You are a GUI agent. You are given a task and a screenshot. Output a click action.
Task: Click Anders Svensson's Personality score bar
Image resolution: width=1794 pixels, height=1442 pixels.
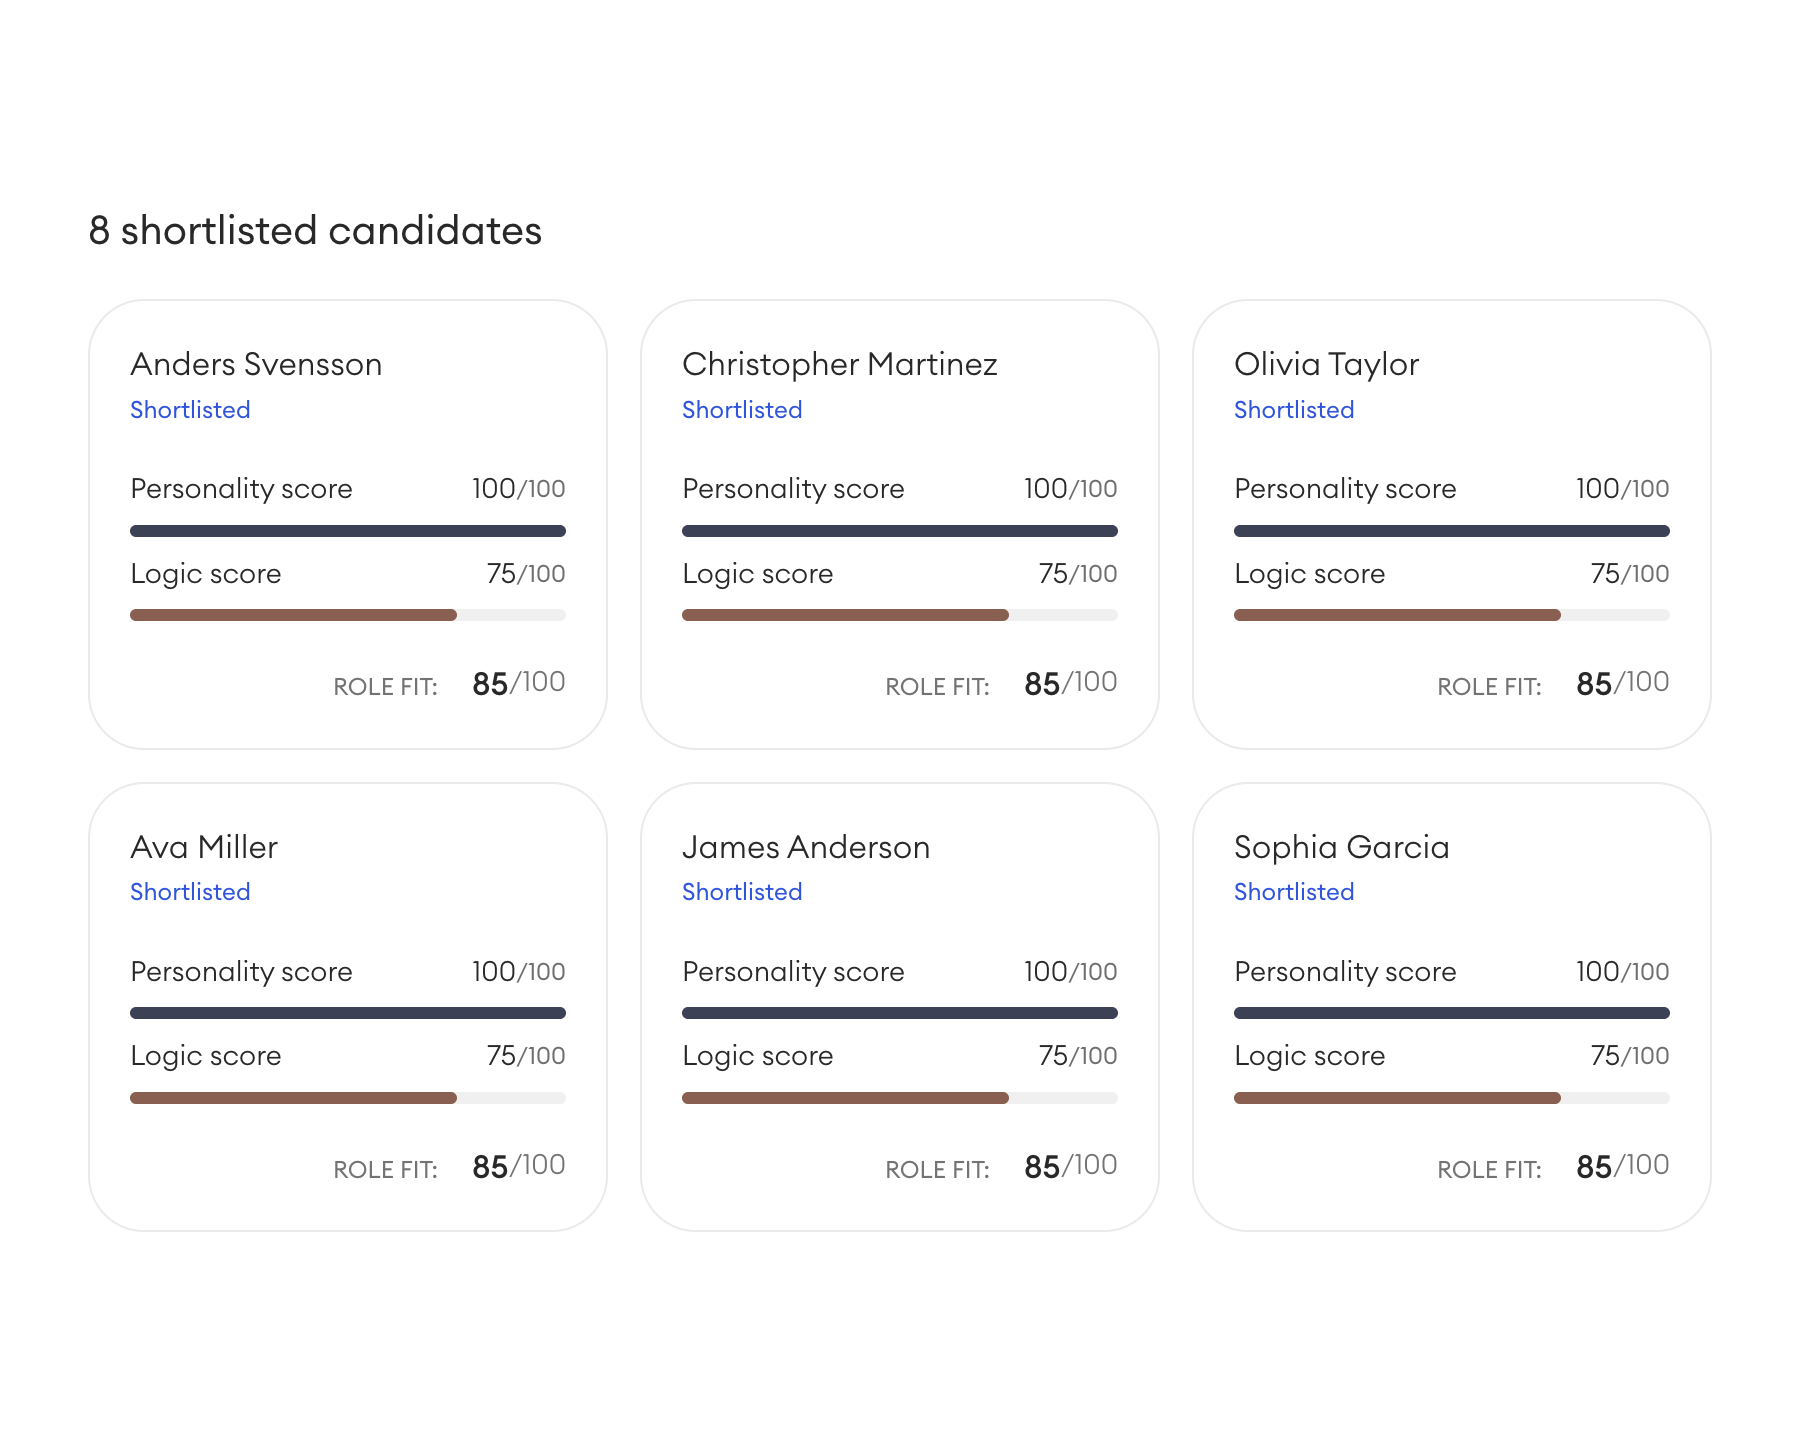coord(348,531)
